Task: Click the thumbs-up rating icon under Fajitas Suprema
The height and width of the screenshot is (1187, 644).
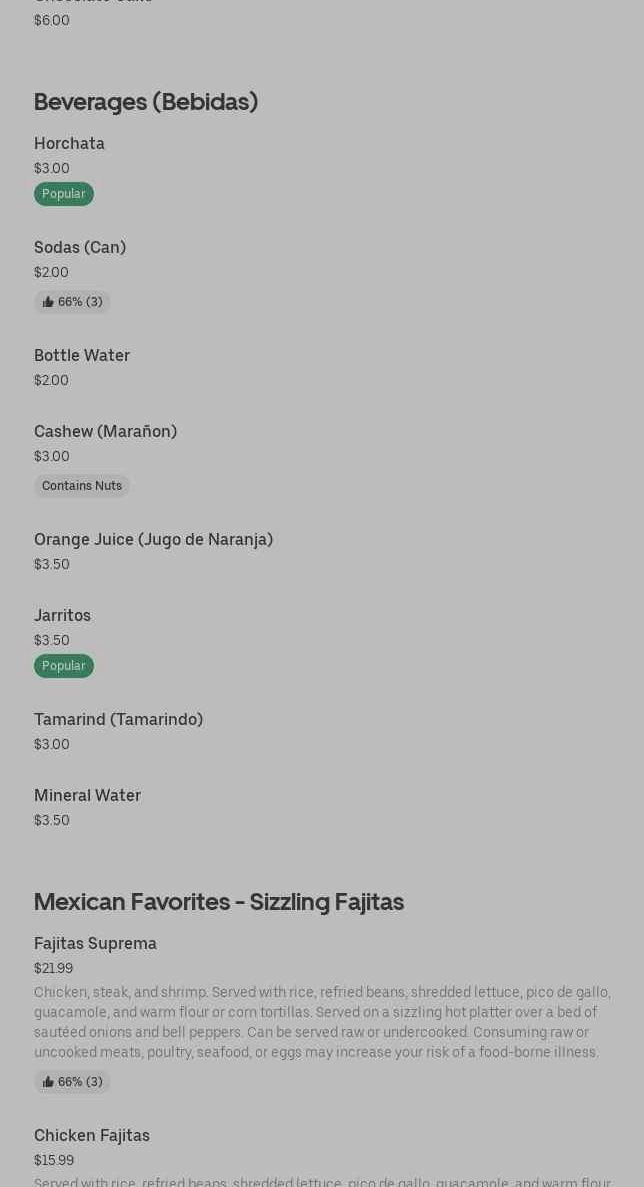Action: [x=48, y=1082]
